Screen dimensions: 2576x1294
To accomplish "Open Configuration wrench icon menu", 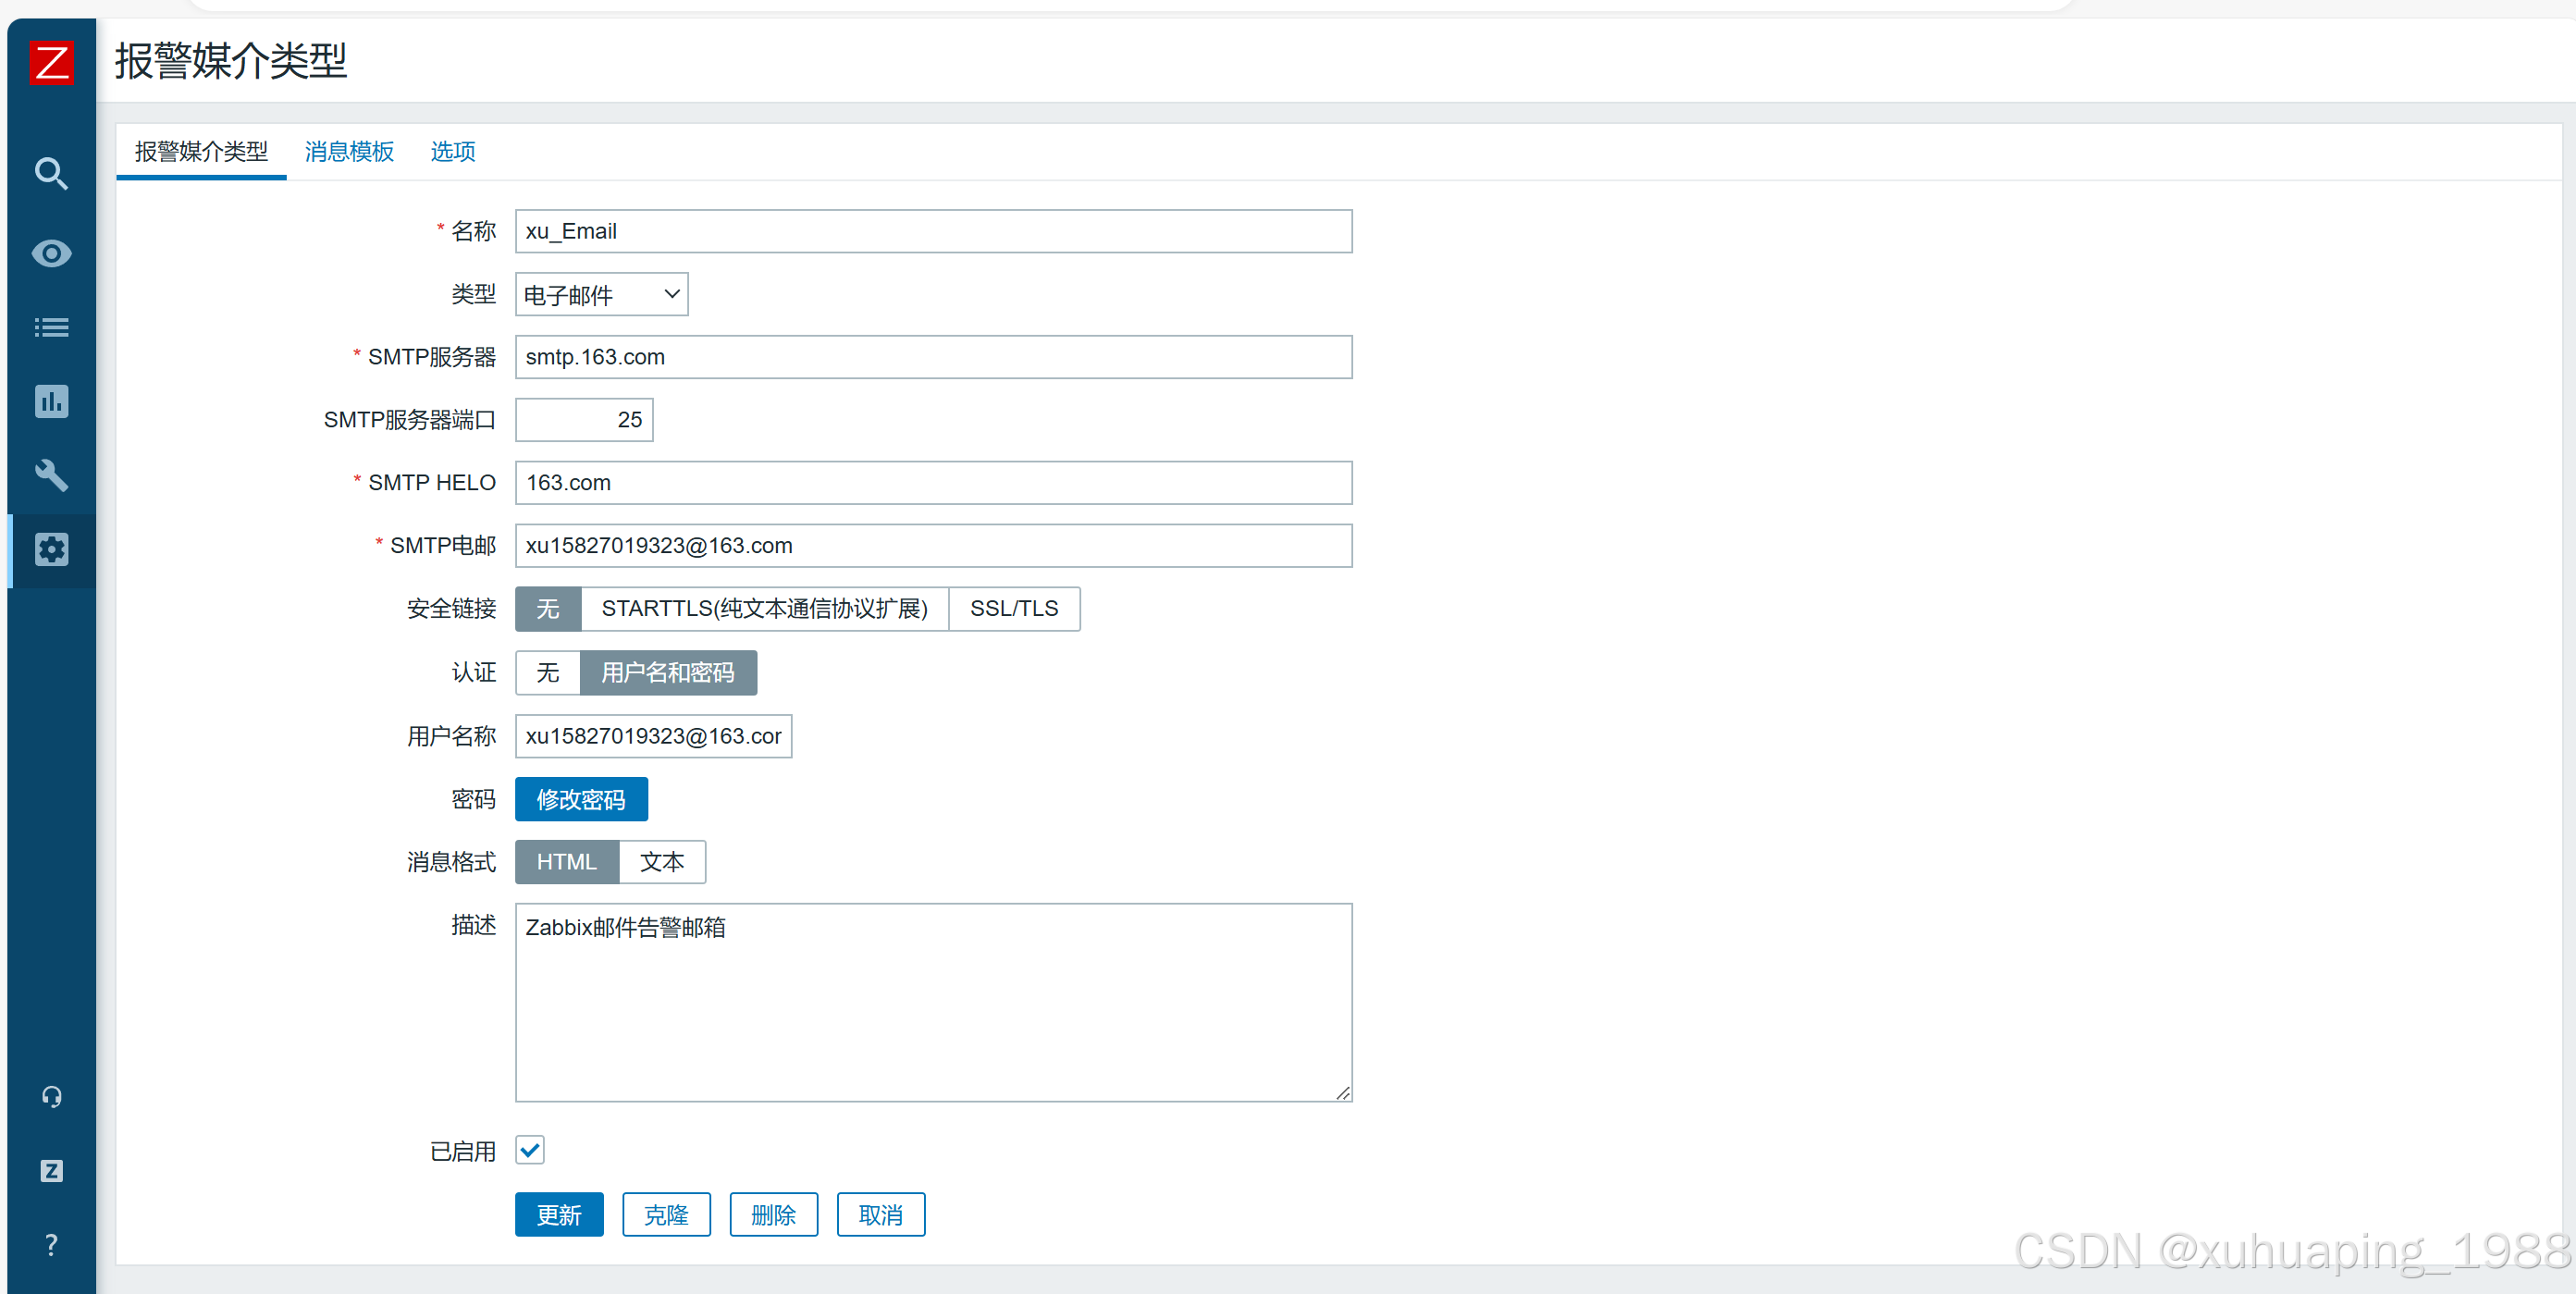I will pyautogui.click(x=51, y=475).
